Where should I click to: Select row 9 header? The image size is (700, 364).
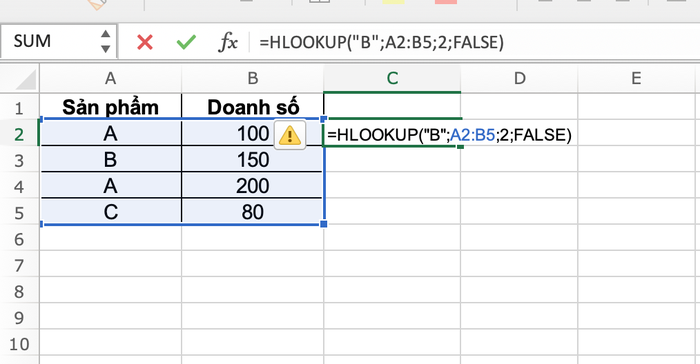click(x=19, y=318)
